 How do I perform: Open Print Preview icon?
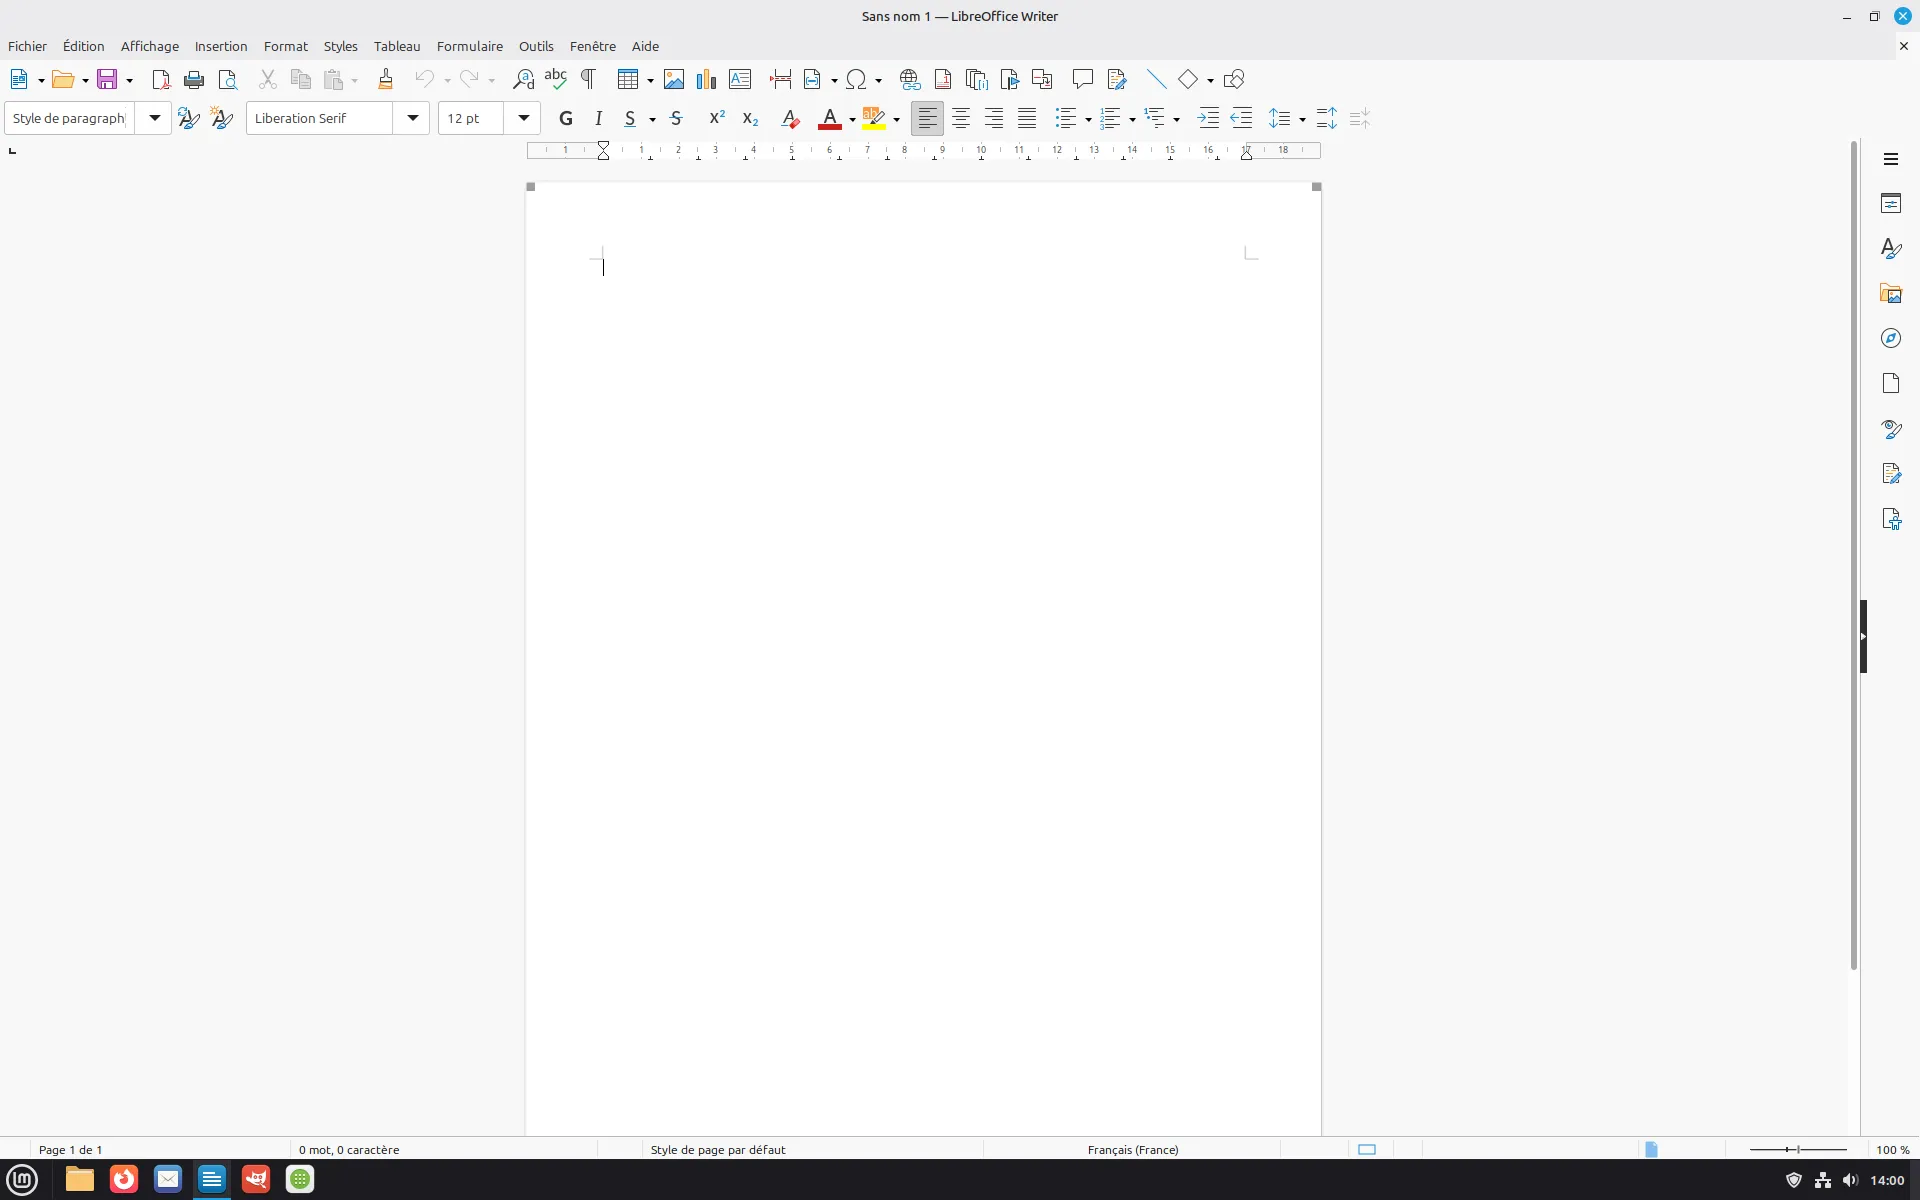pos(228,79)
